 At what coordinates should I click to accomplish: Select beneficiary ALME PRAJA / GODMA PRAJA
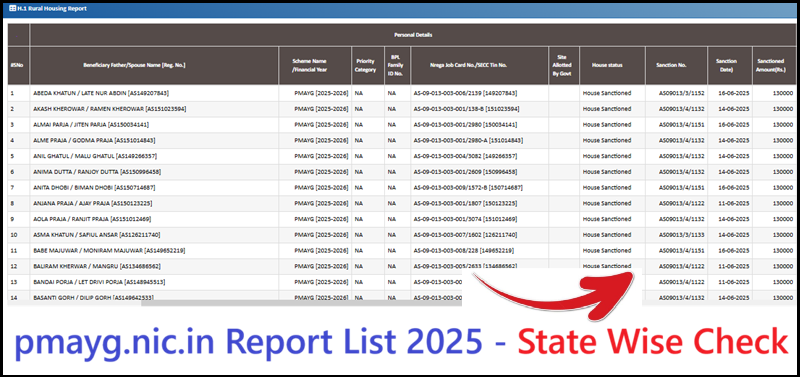click(94, 140)
